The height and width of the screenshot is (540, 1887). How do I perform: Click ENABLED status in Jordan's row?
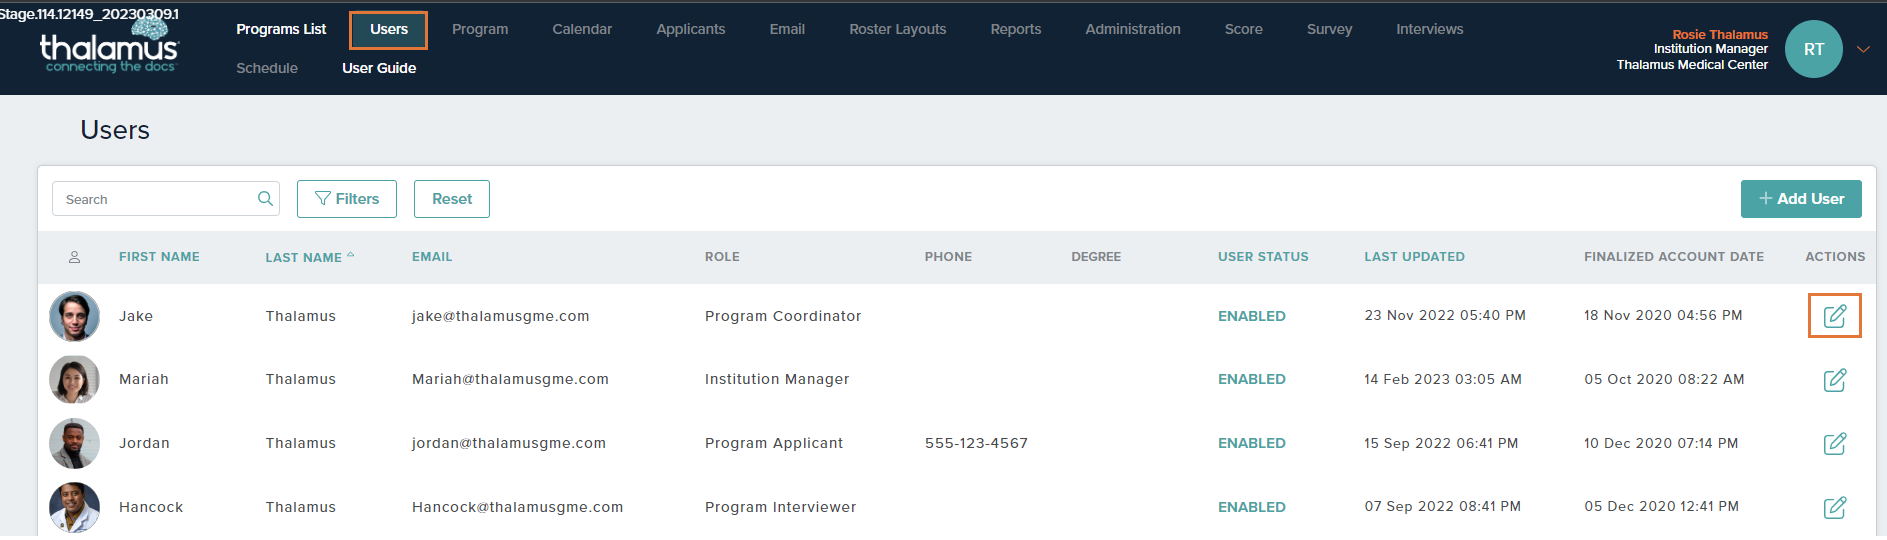(1252, 443)
